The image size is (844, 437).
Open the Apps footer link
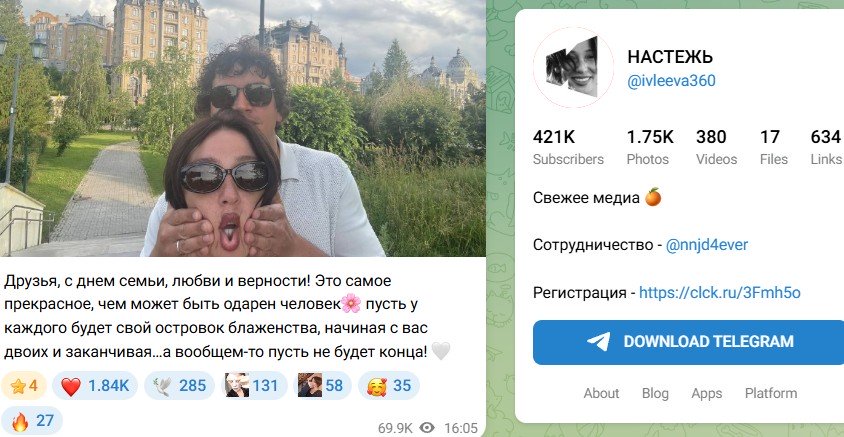(x=707, y=393)
